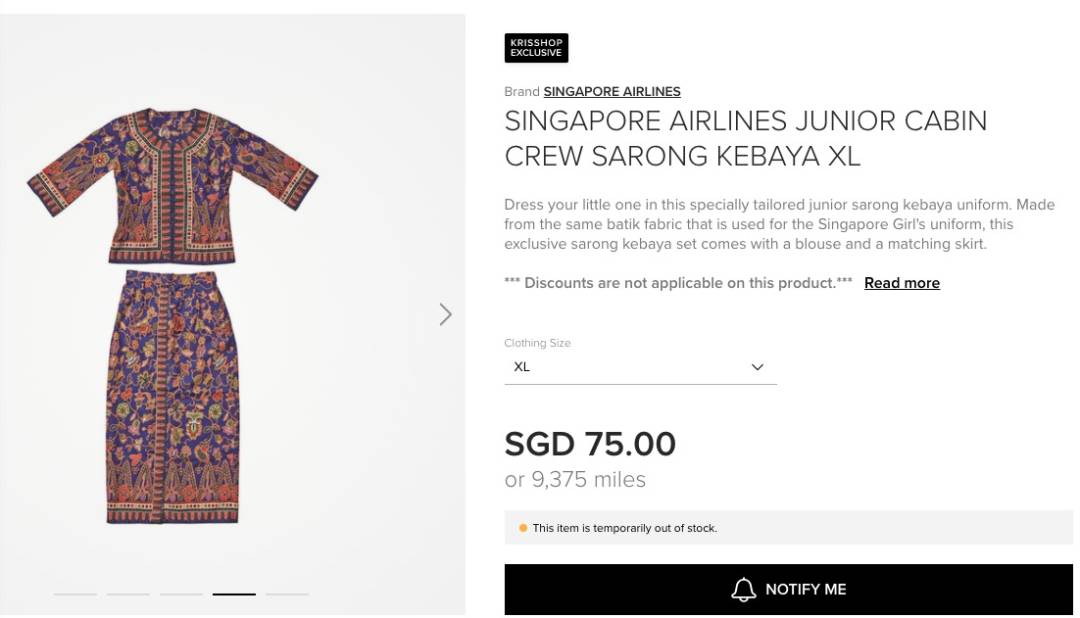Click the orange out-of-stock status dot
Screen dimensions: 1080x618
(x=523, y=528)
